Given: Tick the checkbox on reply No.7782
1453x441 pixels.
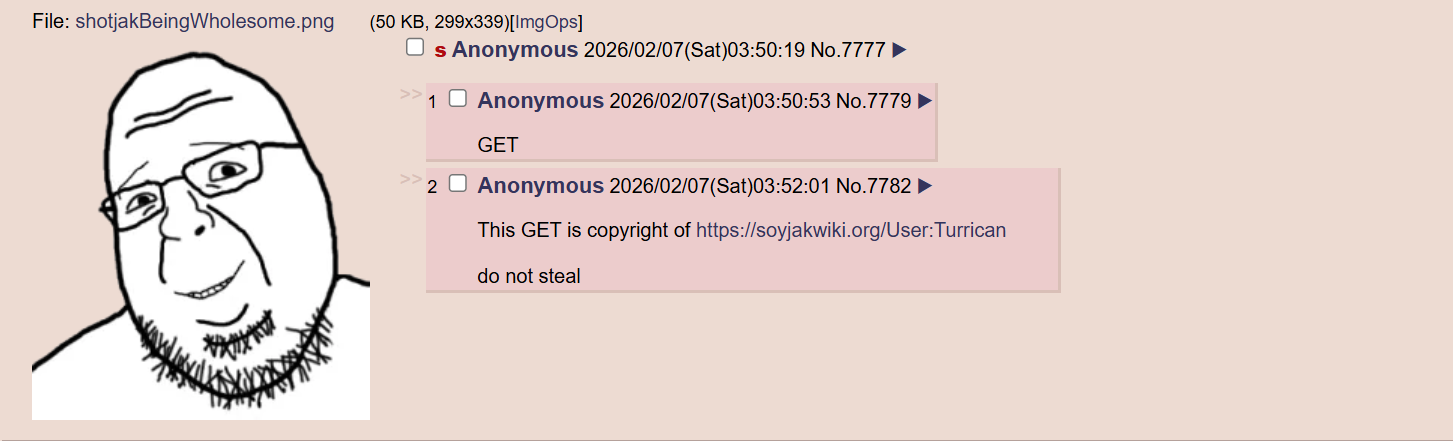Looking at the screenshot, I should pyautogui.click(x=458, y=183).
